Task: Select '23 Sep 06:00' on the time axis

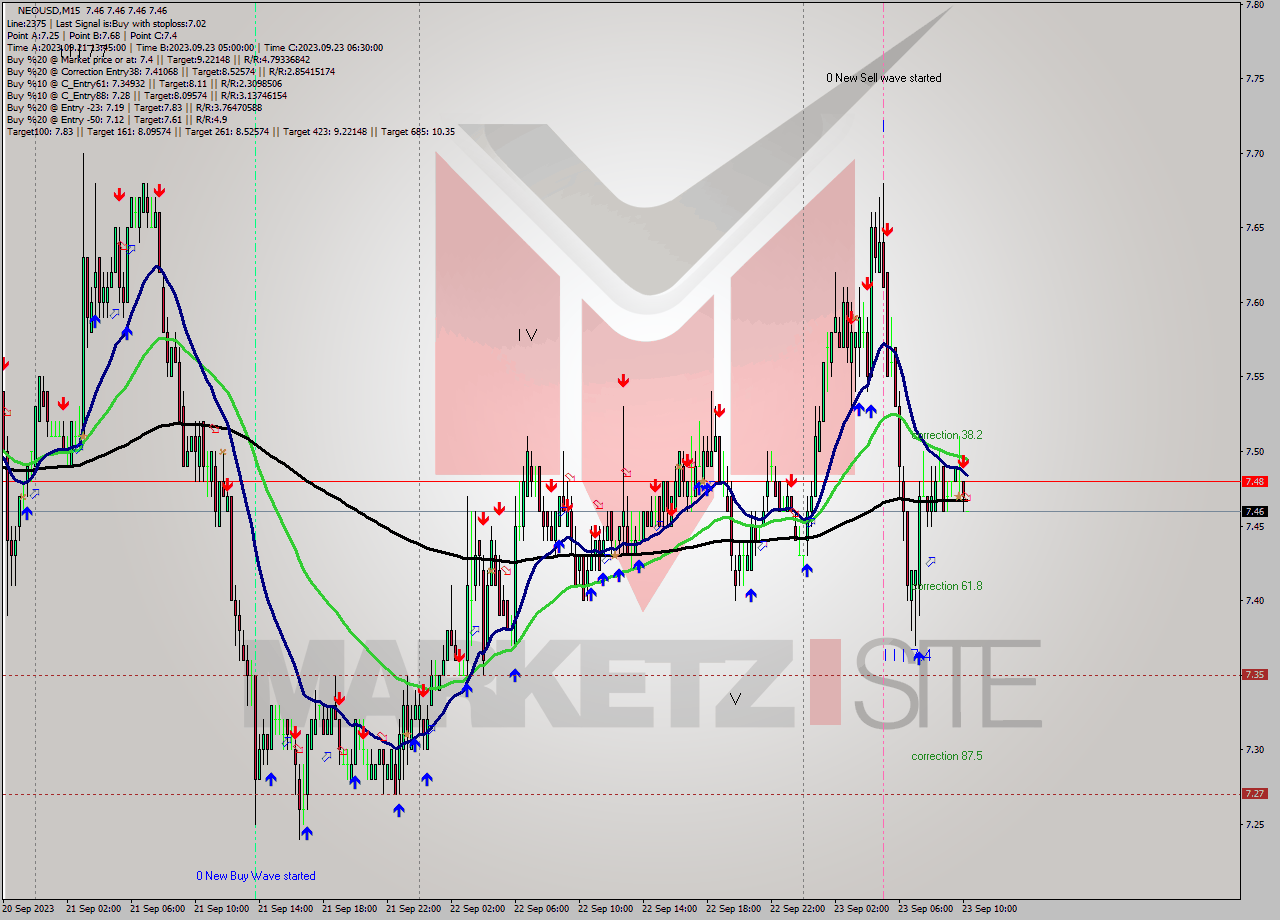Action: tap(925, 909)
